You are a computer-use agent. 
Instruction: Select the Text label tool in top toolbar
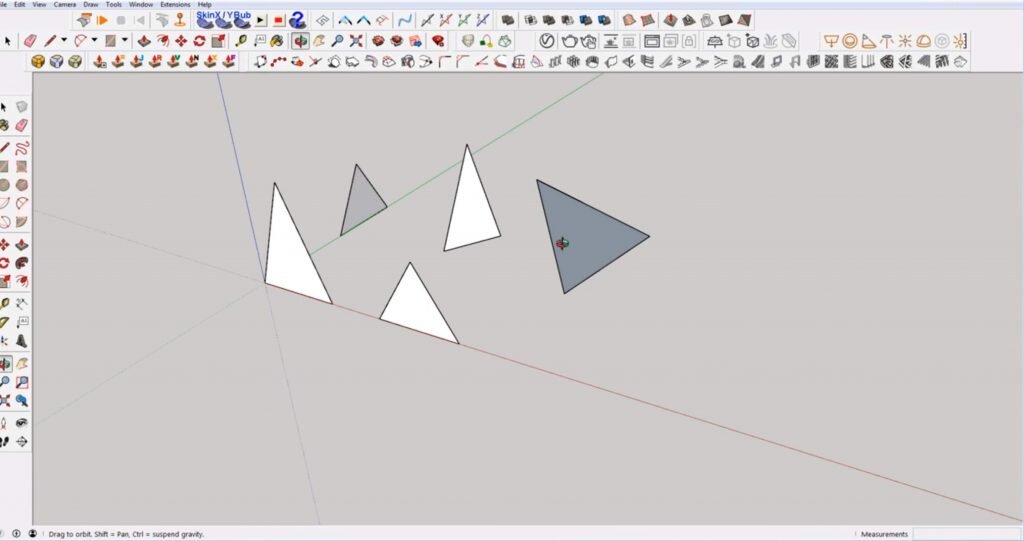(x=259, y=41)
